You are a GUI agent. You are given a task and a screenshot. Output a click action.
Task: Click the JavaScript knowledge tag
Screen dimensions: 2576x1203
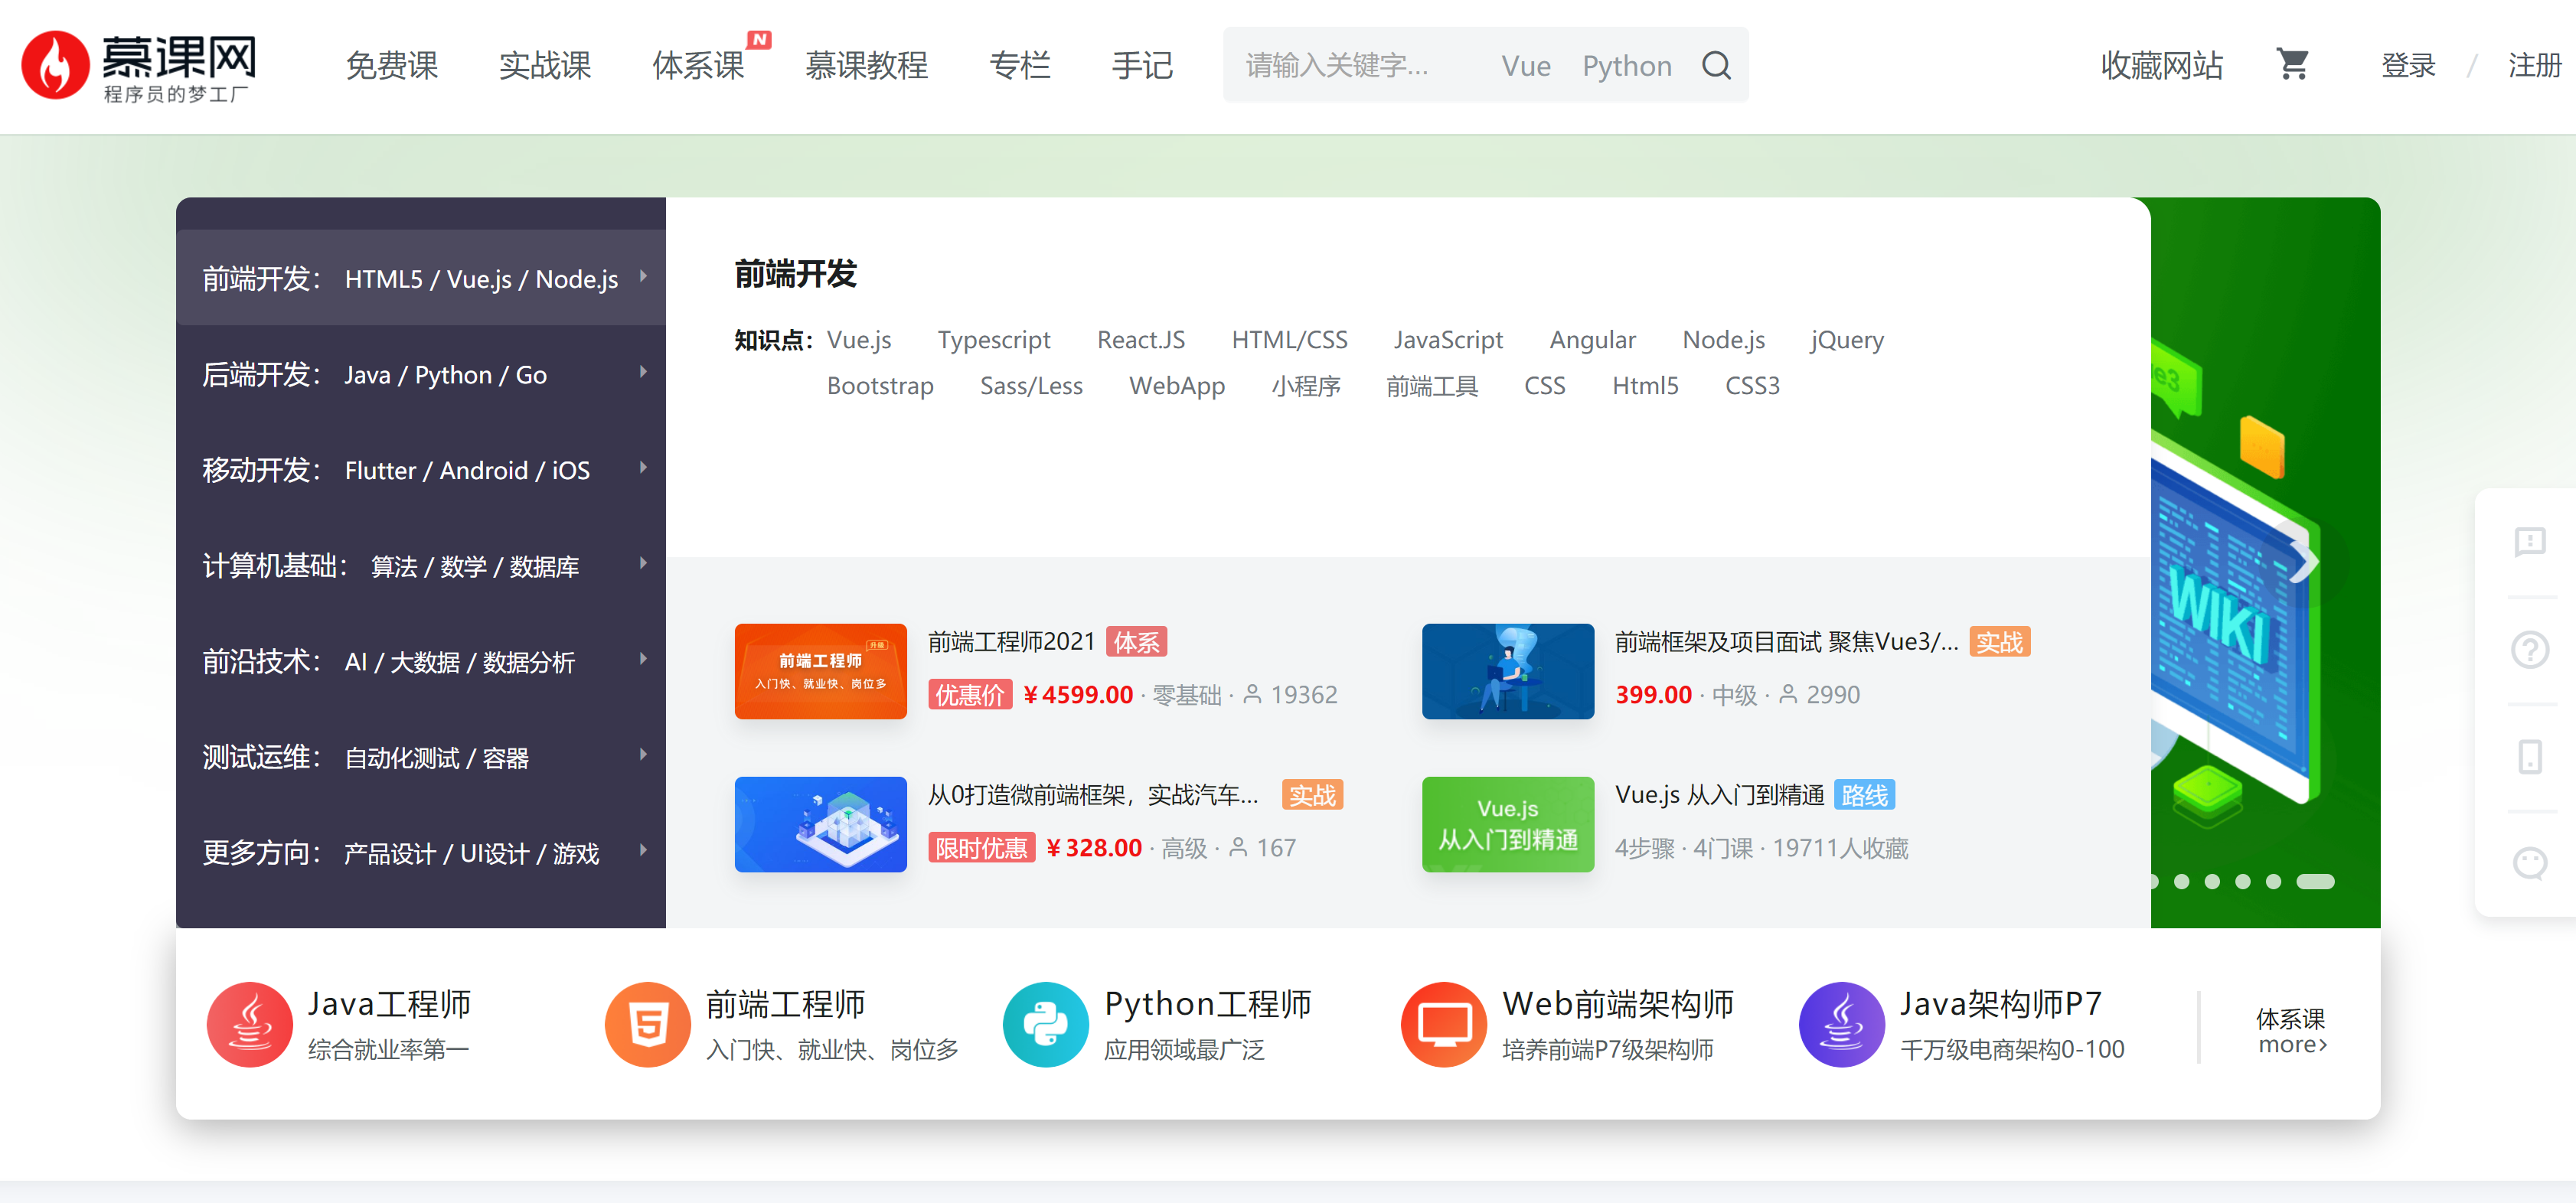click(x=1448, y=340)
